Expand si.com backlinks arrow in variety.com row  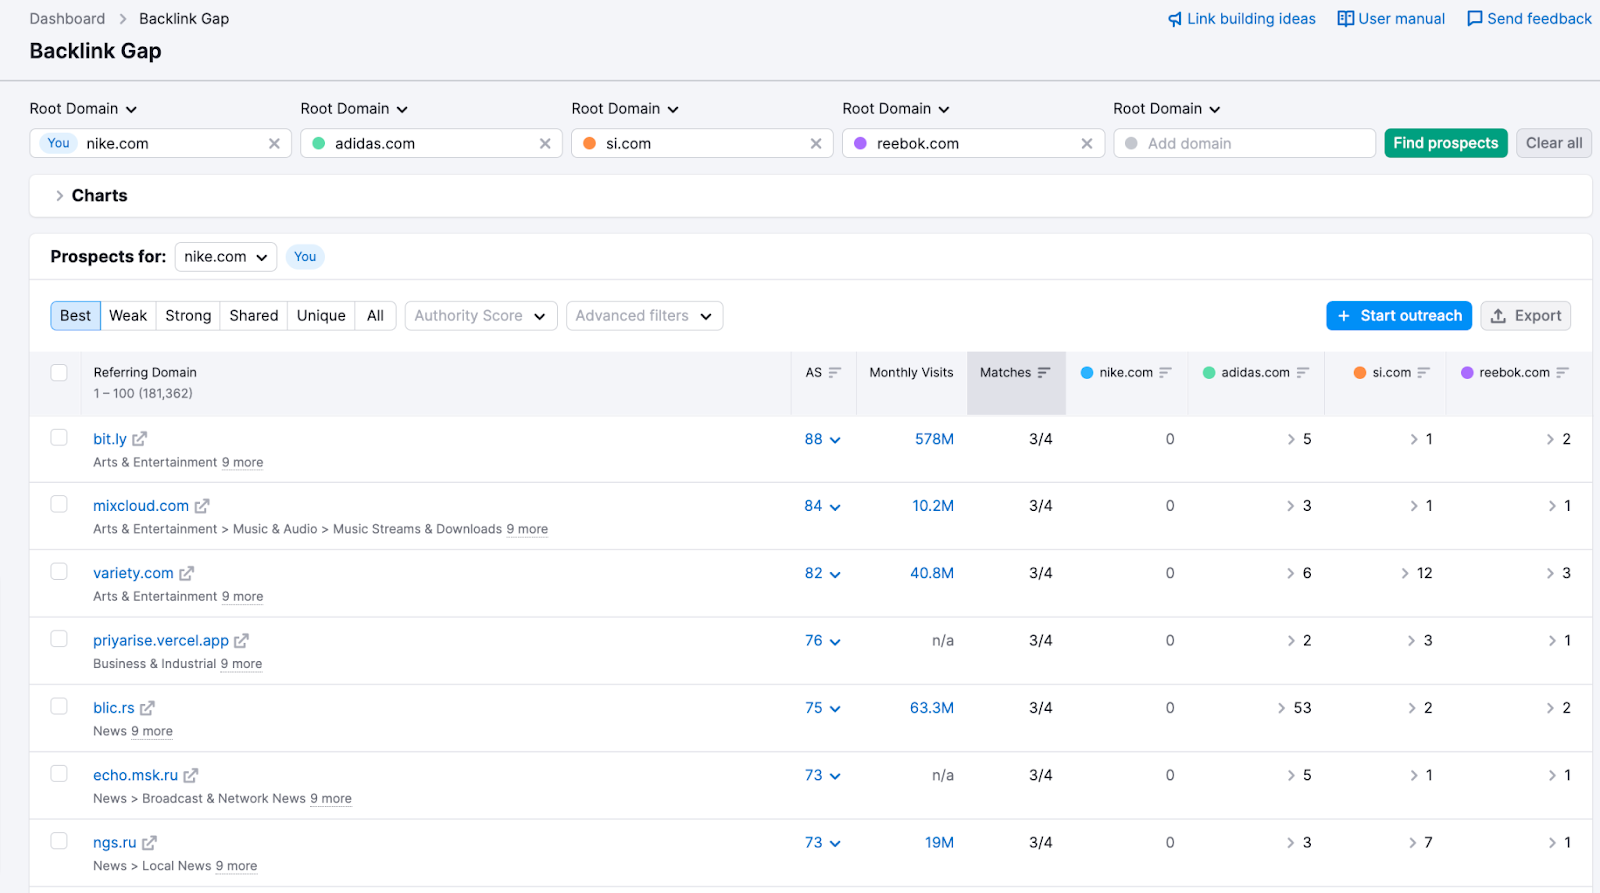[1405, 573]
